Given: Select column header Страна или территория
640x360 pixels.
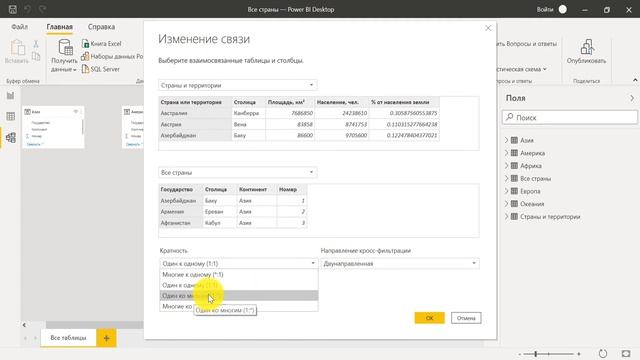Looking at the screenshot, I should (195, 102).
